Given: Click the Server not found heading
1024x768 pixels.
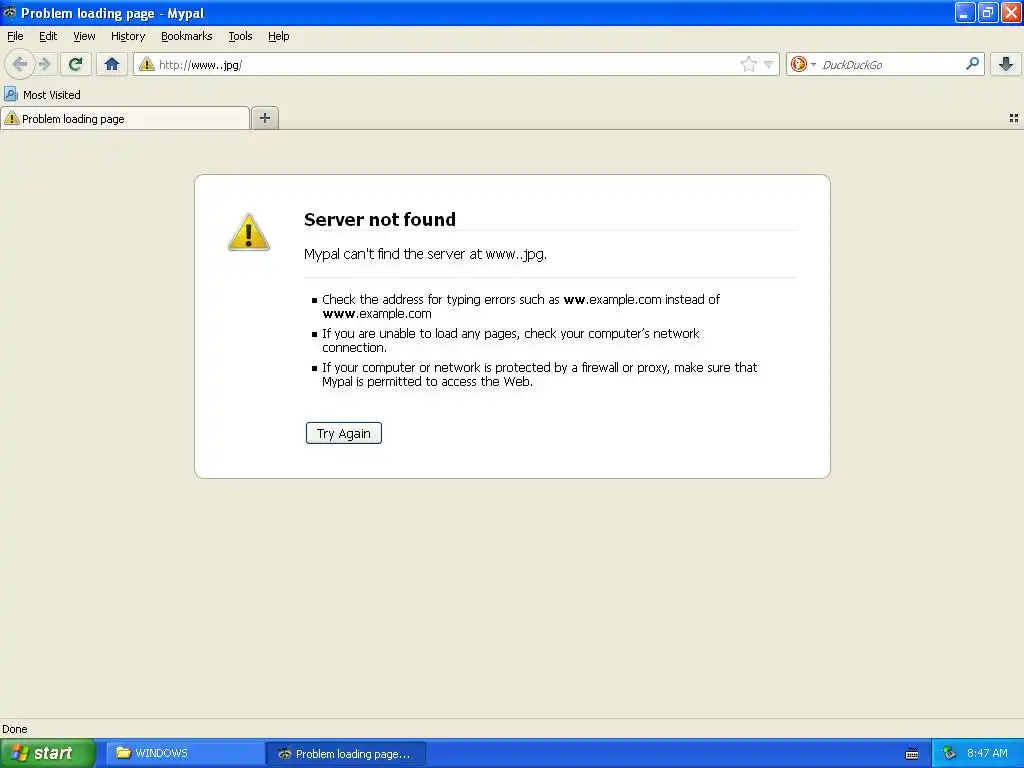Looking at the screenshot, I should click(x=379, y=219).
